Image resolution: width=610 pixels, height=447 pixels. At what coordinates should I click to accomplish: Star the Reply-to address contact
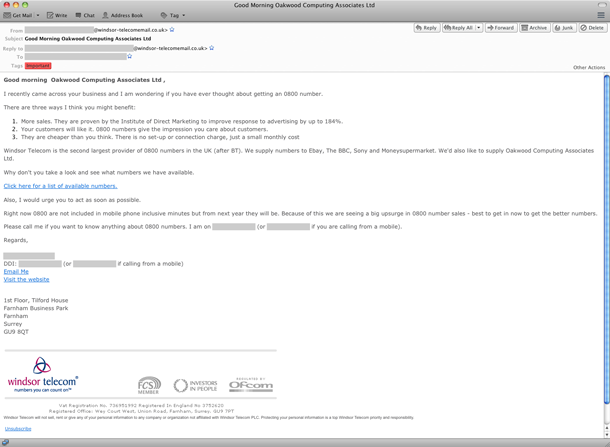[x=212, y=48]
